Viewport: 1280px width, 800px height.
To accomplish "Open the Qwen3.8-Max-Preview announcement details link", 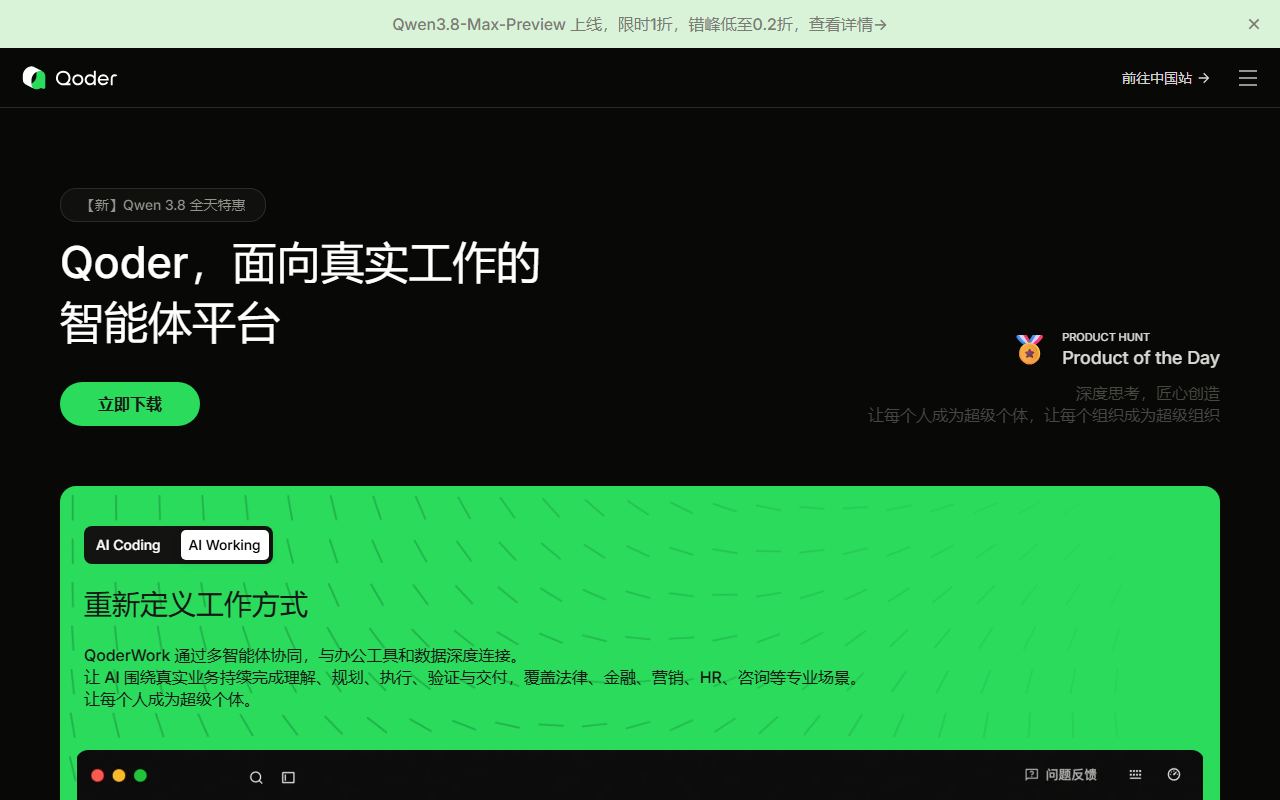I will click(640, 24).
